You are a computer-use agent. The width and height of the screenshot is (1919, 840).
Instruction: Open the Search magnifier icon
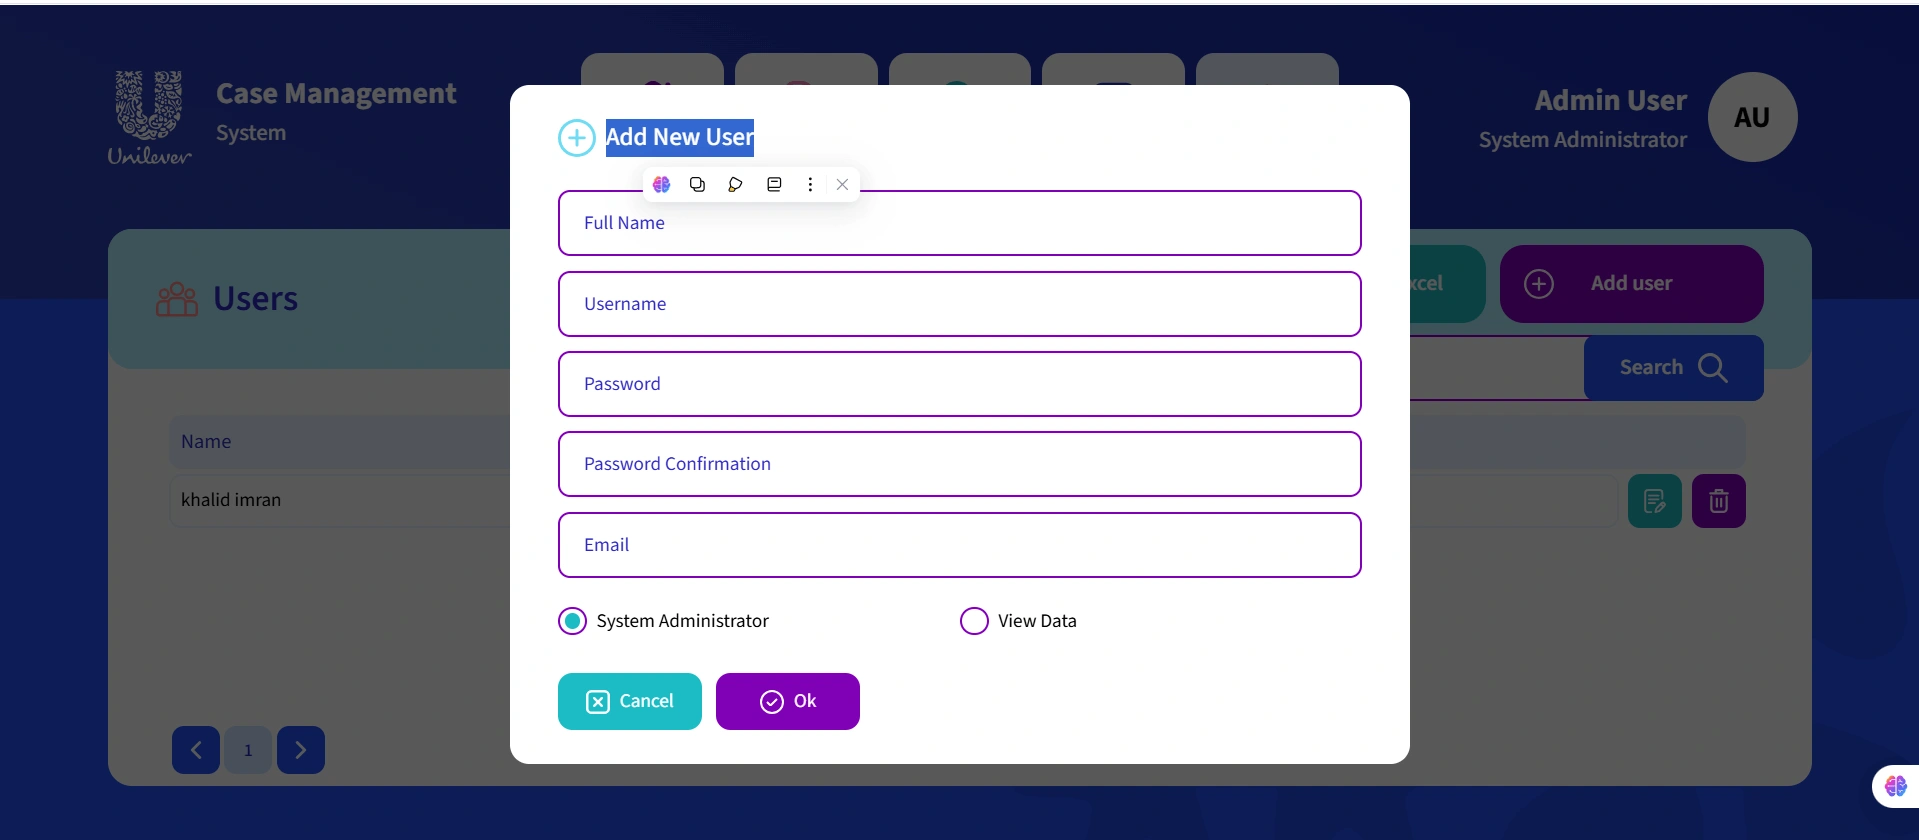click(x=1714, y=368)
